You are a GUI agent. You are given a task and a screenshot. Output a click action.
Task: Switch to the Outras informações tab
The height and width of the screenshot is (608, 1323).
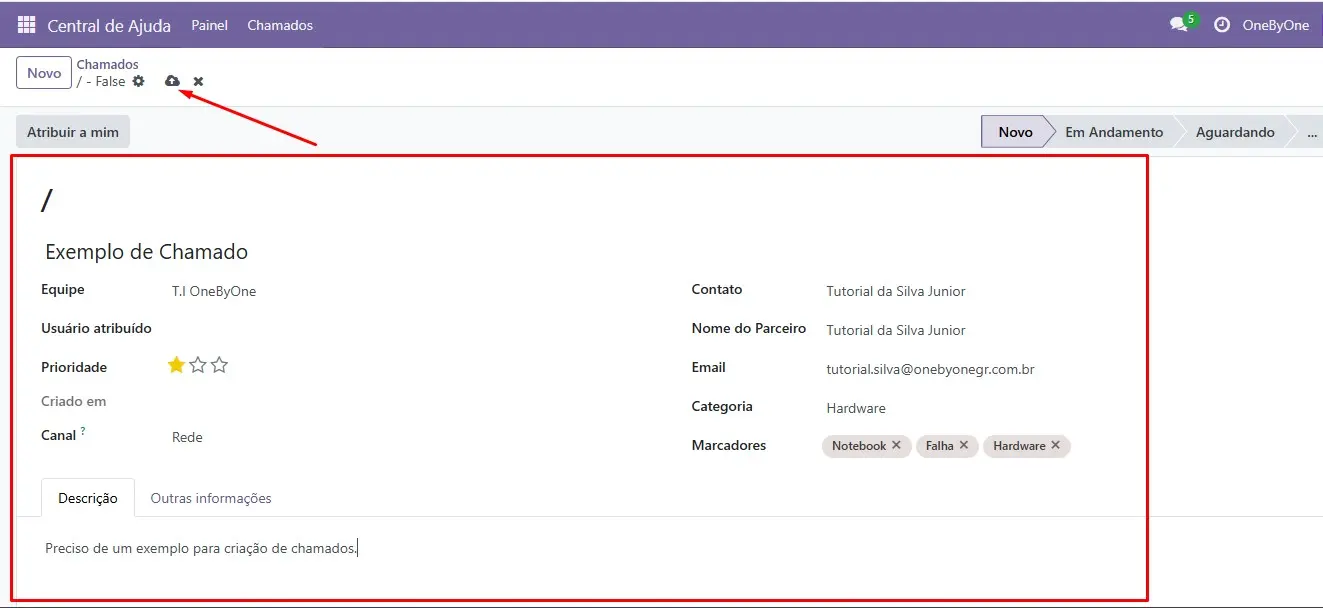[x=211, y=498]
